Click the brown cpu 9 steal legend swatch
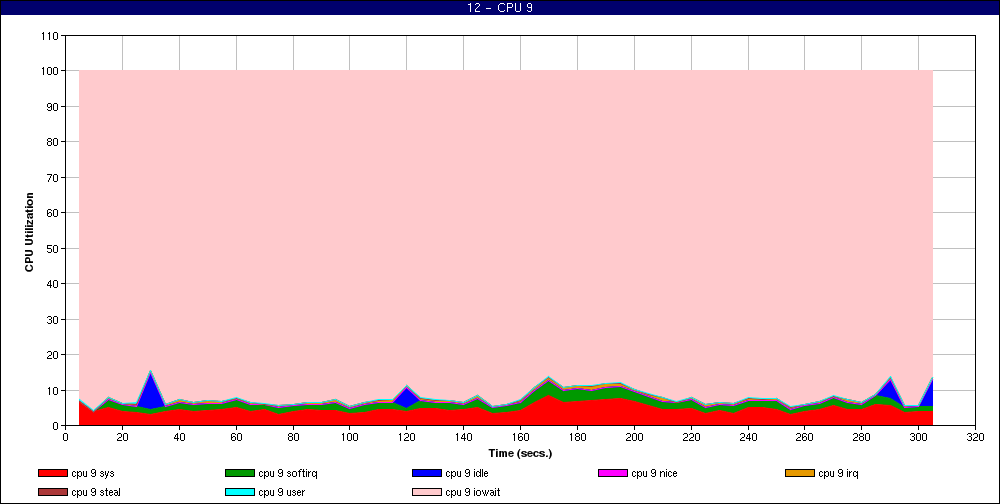The height and width of the screenshot is (504, 1000). click(x=52, y=493)
